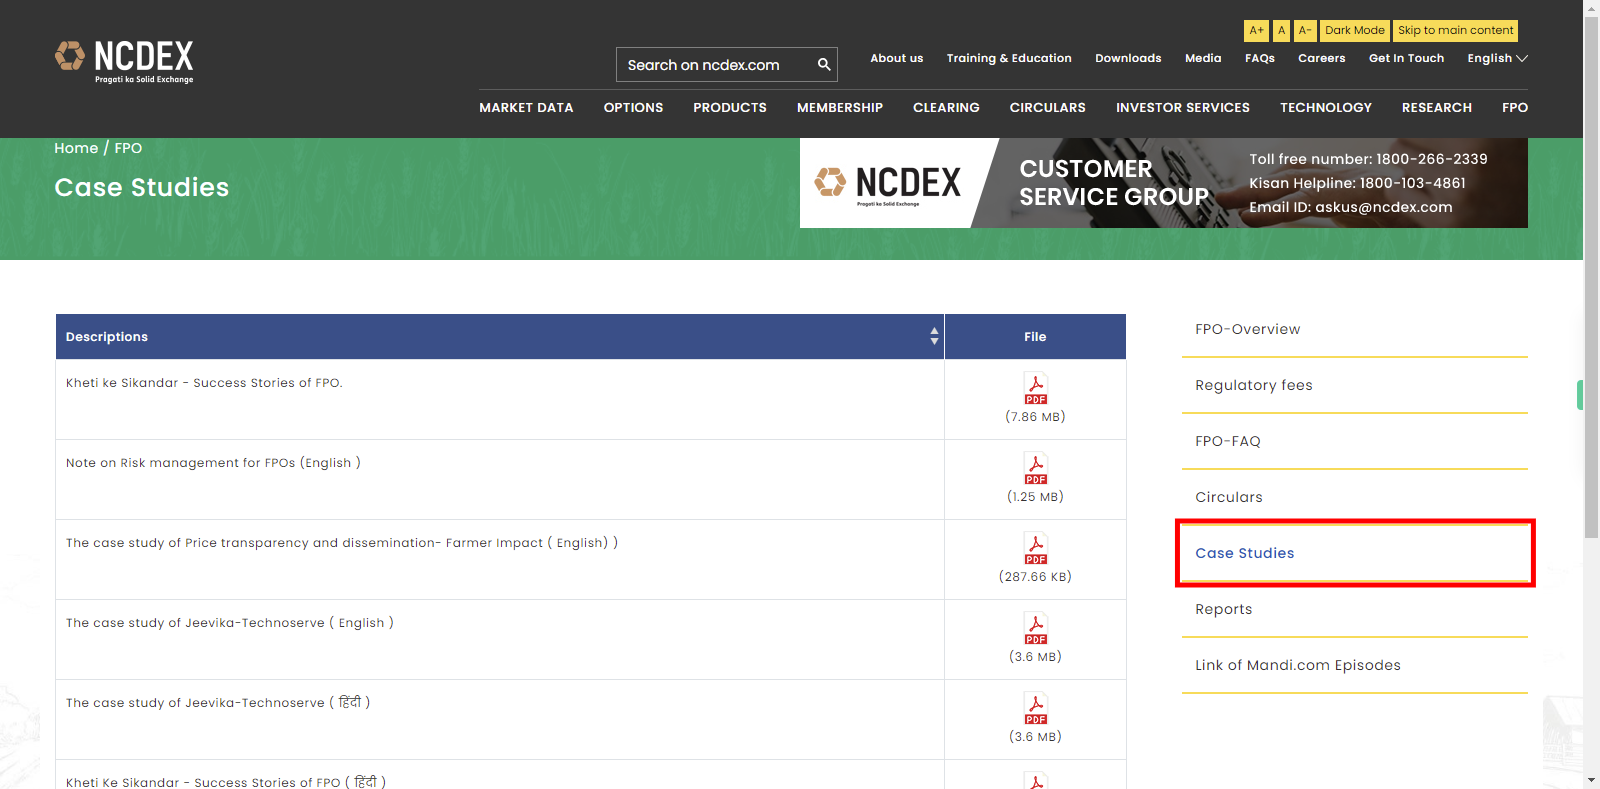
Task: Open Training & Education link
Action: pos(1009,58)
